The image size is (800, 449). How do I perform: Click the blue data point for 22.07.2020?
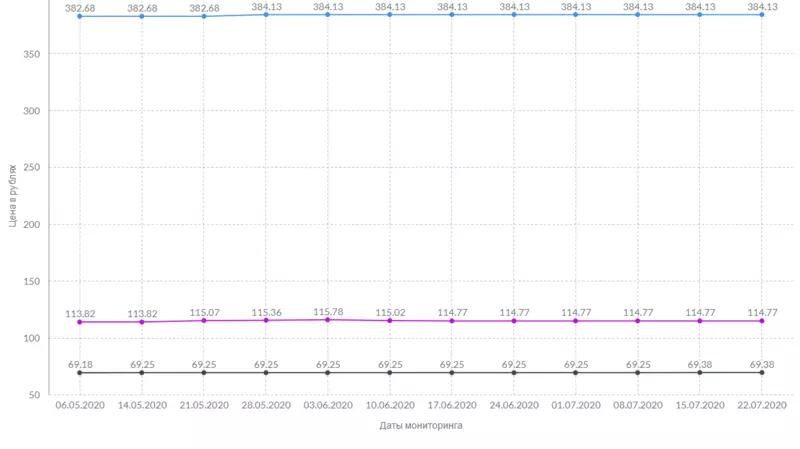coord(762,15)
